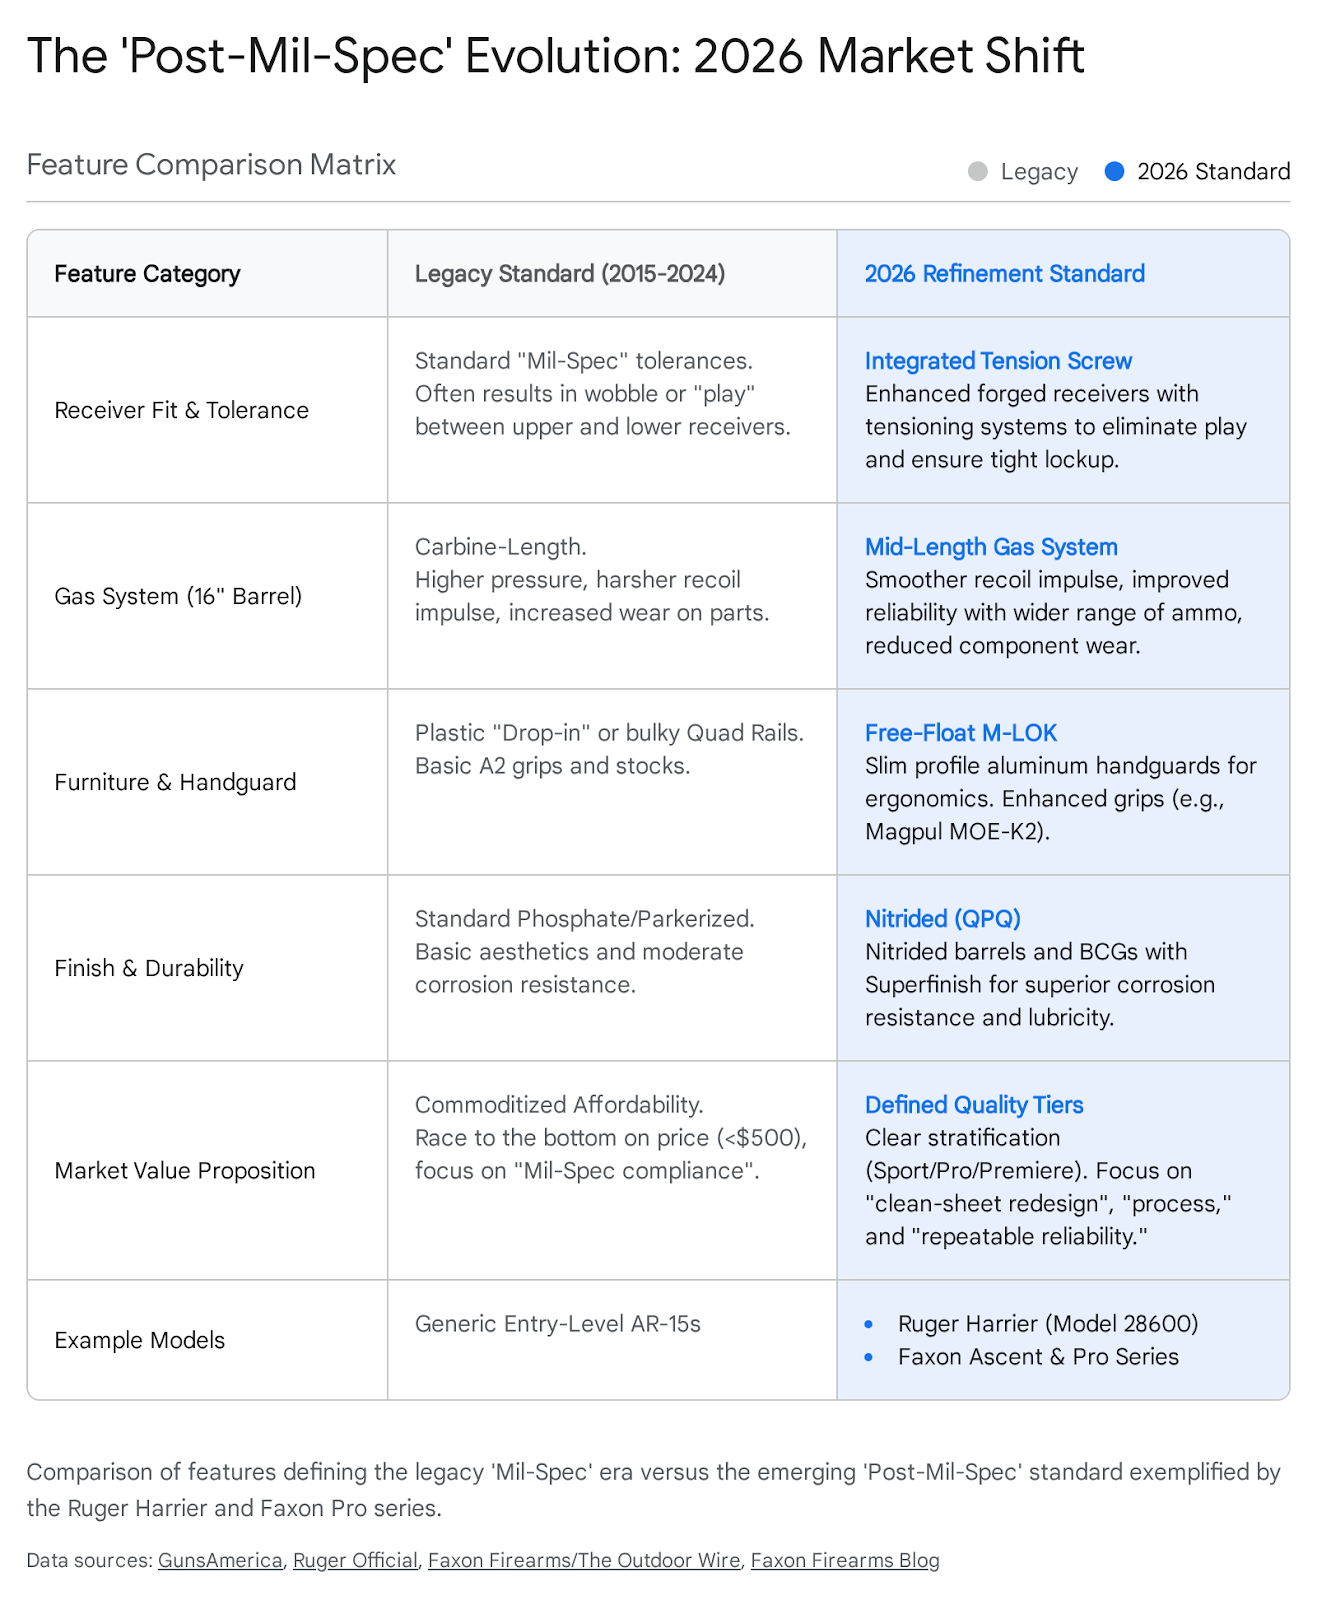
Task: Click the 2026 Refinement Standard header
Action: point(1004,274)
